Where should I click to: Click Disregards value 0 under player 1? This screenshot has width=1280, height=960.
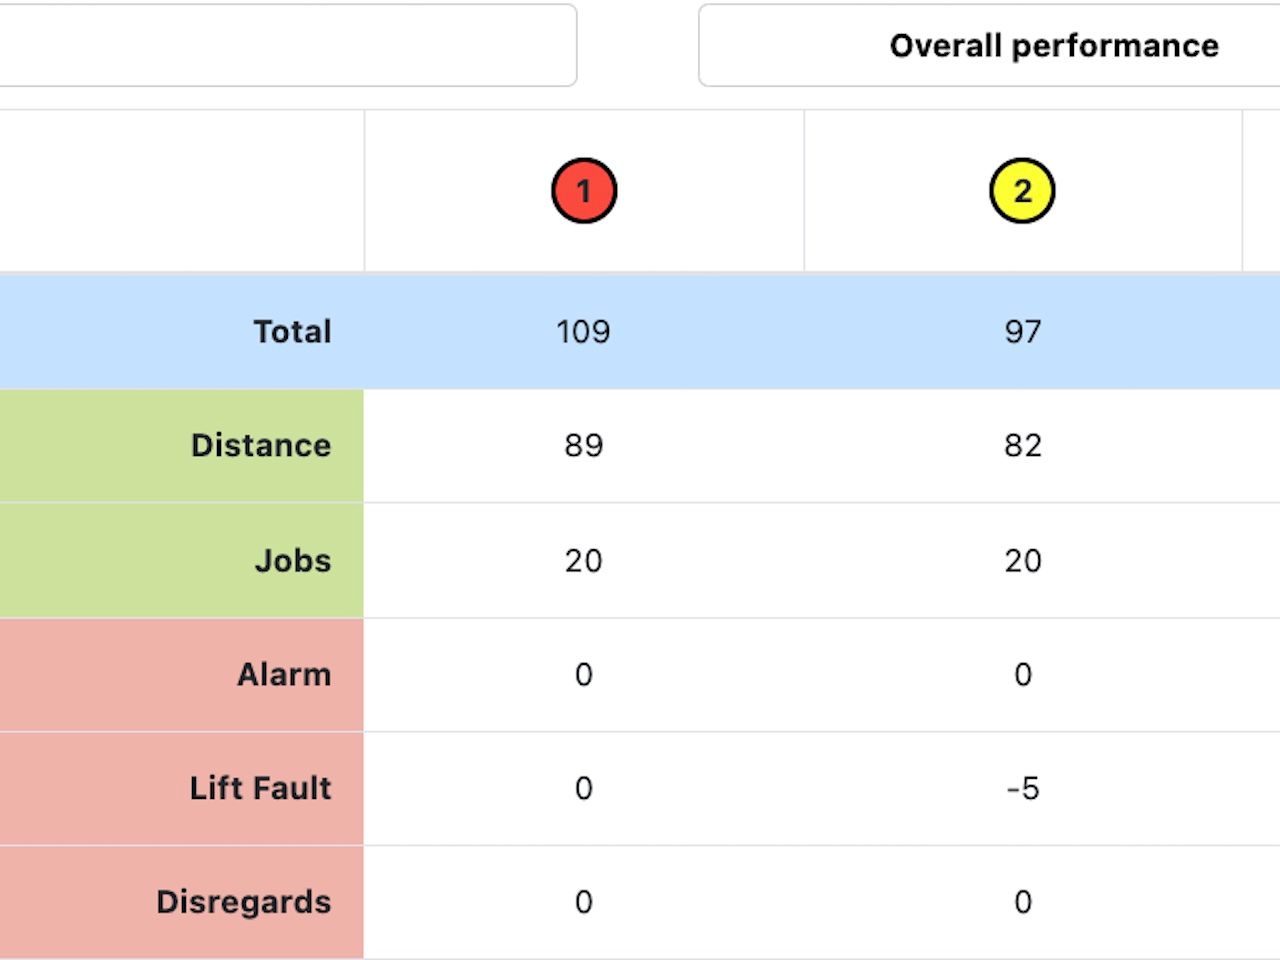[584, 902]
